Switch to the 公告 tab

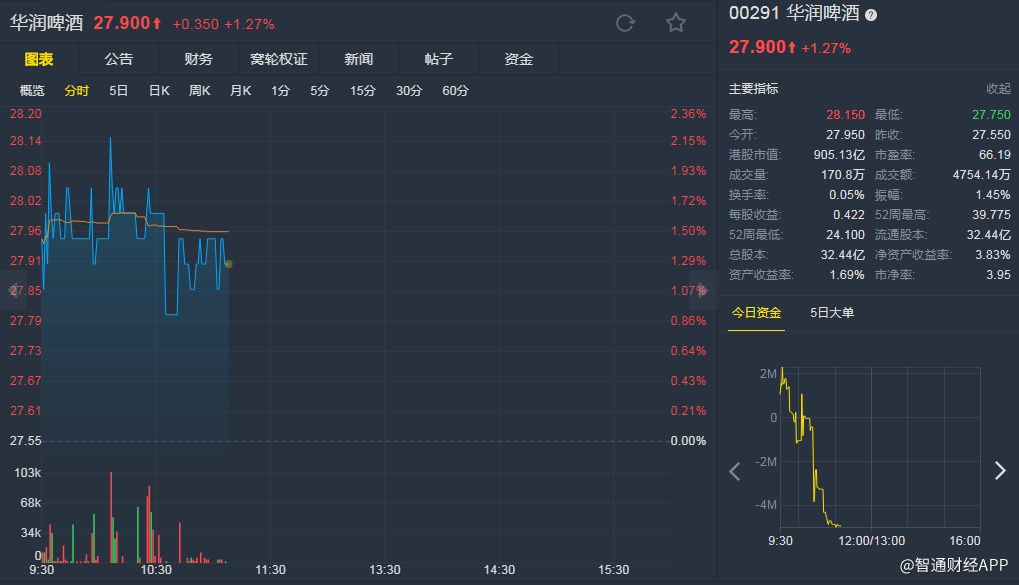coord(118,59)
